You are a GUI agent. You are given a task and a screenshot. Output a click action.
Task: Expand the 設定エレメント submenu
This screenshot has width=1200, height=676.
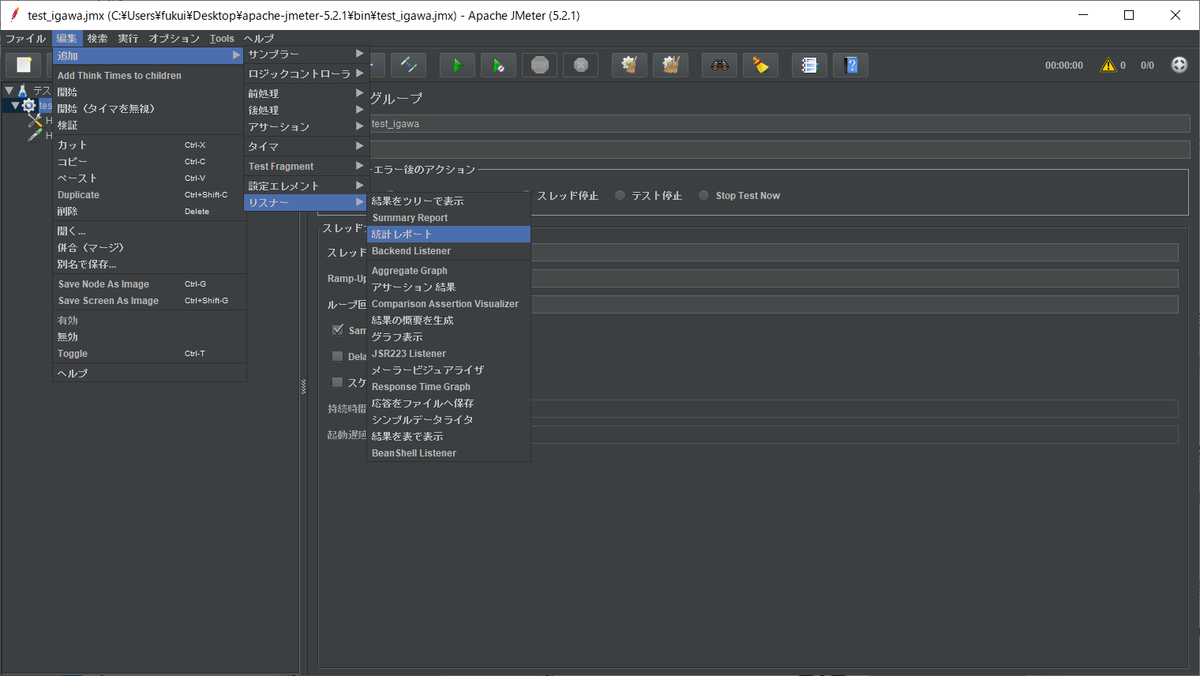pos(307,186)
